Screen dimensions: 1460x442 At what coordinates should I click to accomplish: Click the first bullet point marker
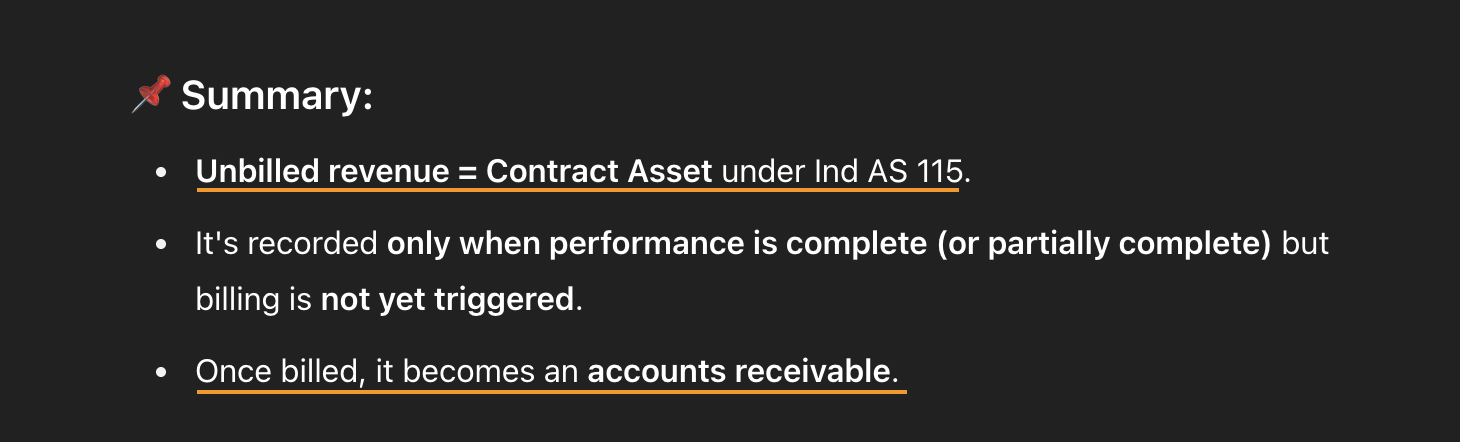pyautogui.click(x=161, y=172)
